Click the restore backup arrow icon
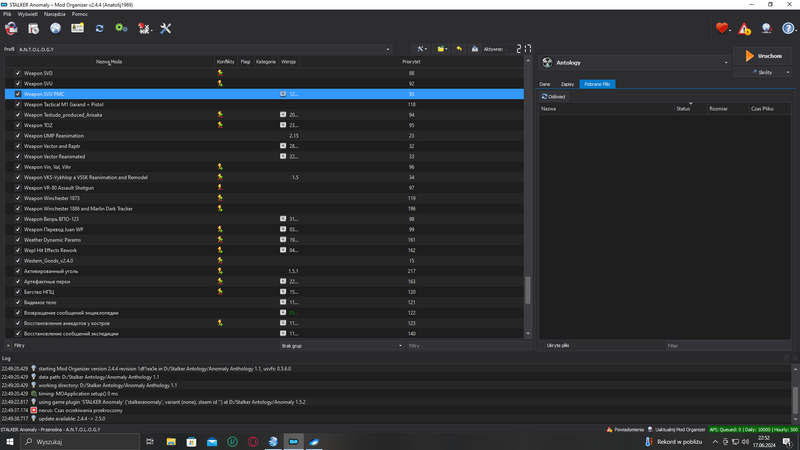Viewport: 800px width, 450px height. (x=459, y=49)
